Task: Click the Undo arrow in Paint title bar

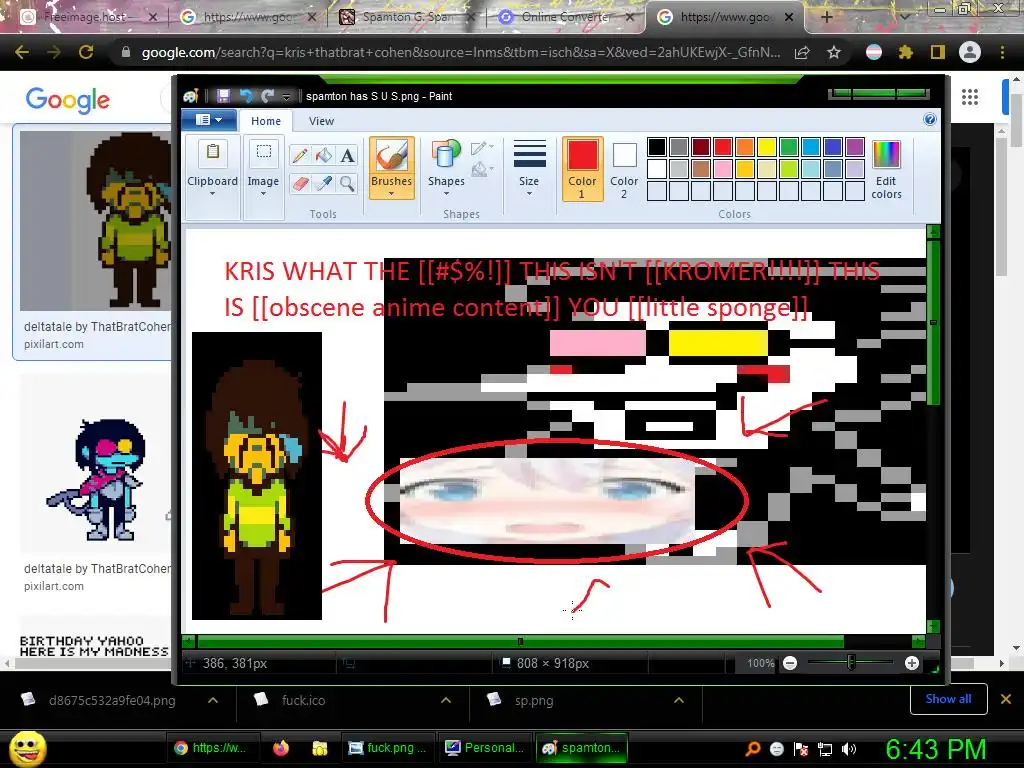Action: (246, 96)
